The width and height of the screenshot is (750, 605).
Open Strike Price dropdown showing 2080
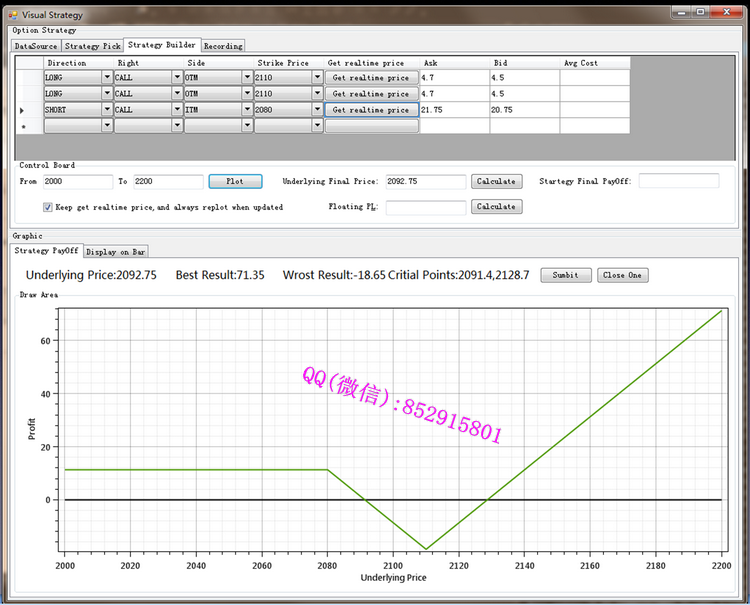pyautogui.click(x=317, y=109)
